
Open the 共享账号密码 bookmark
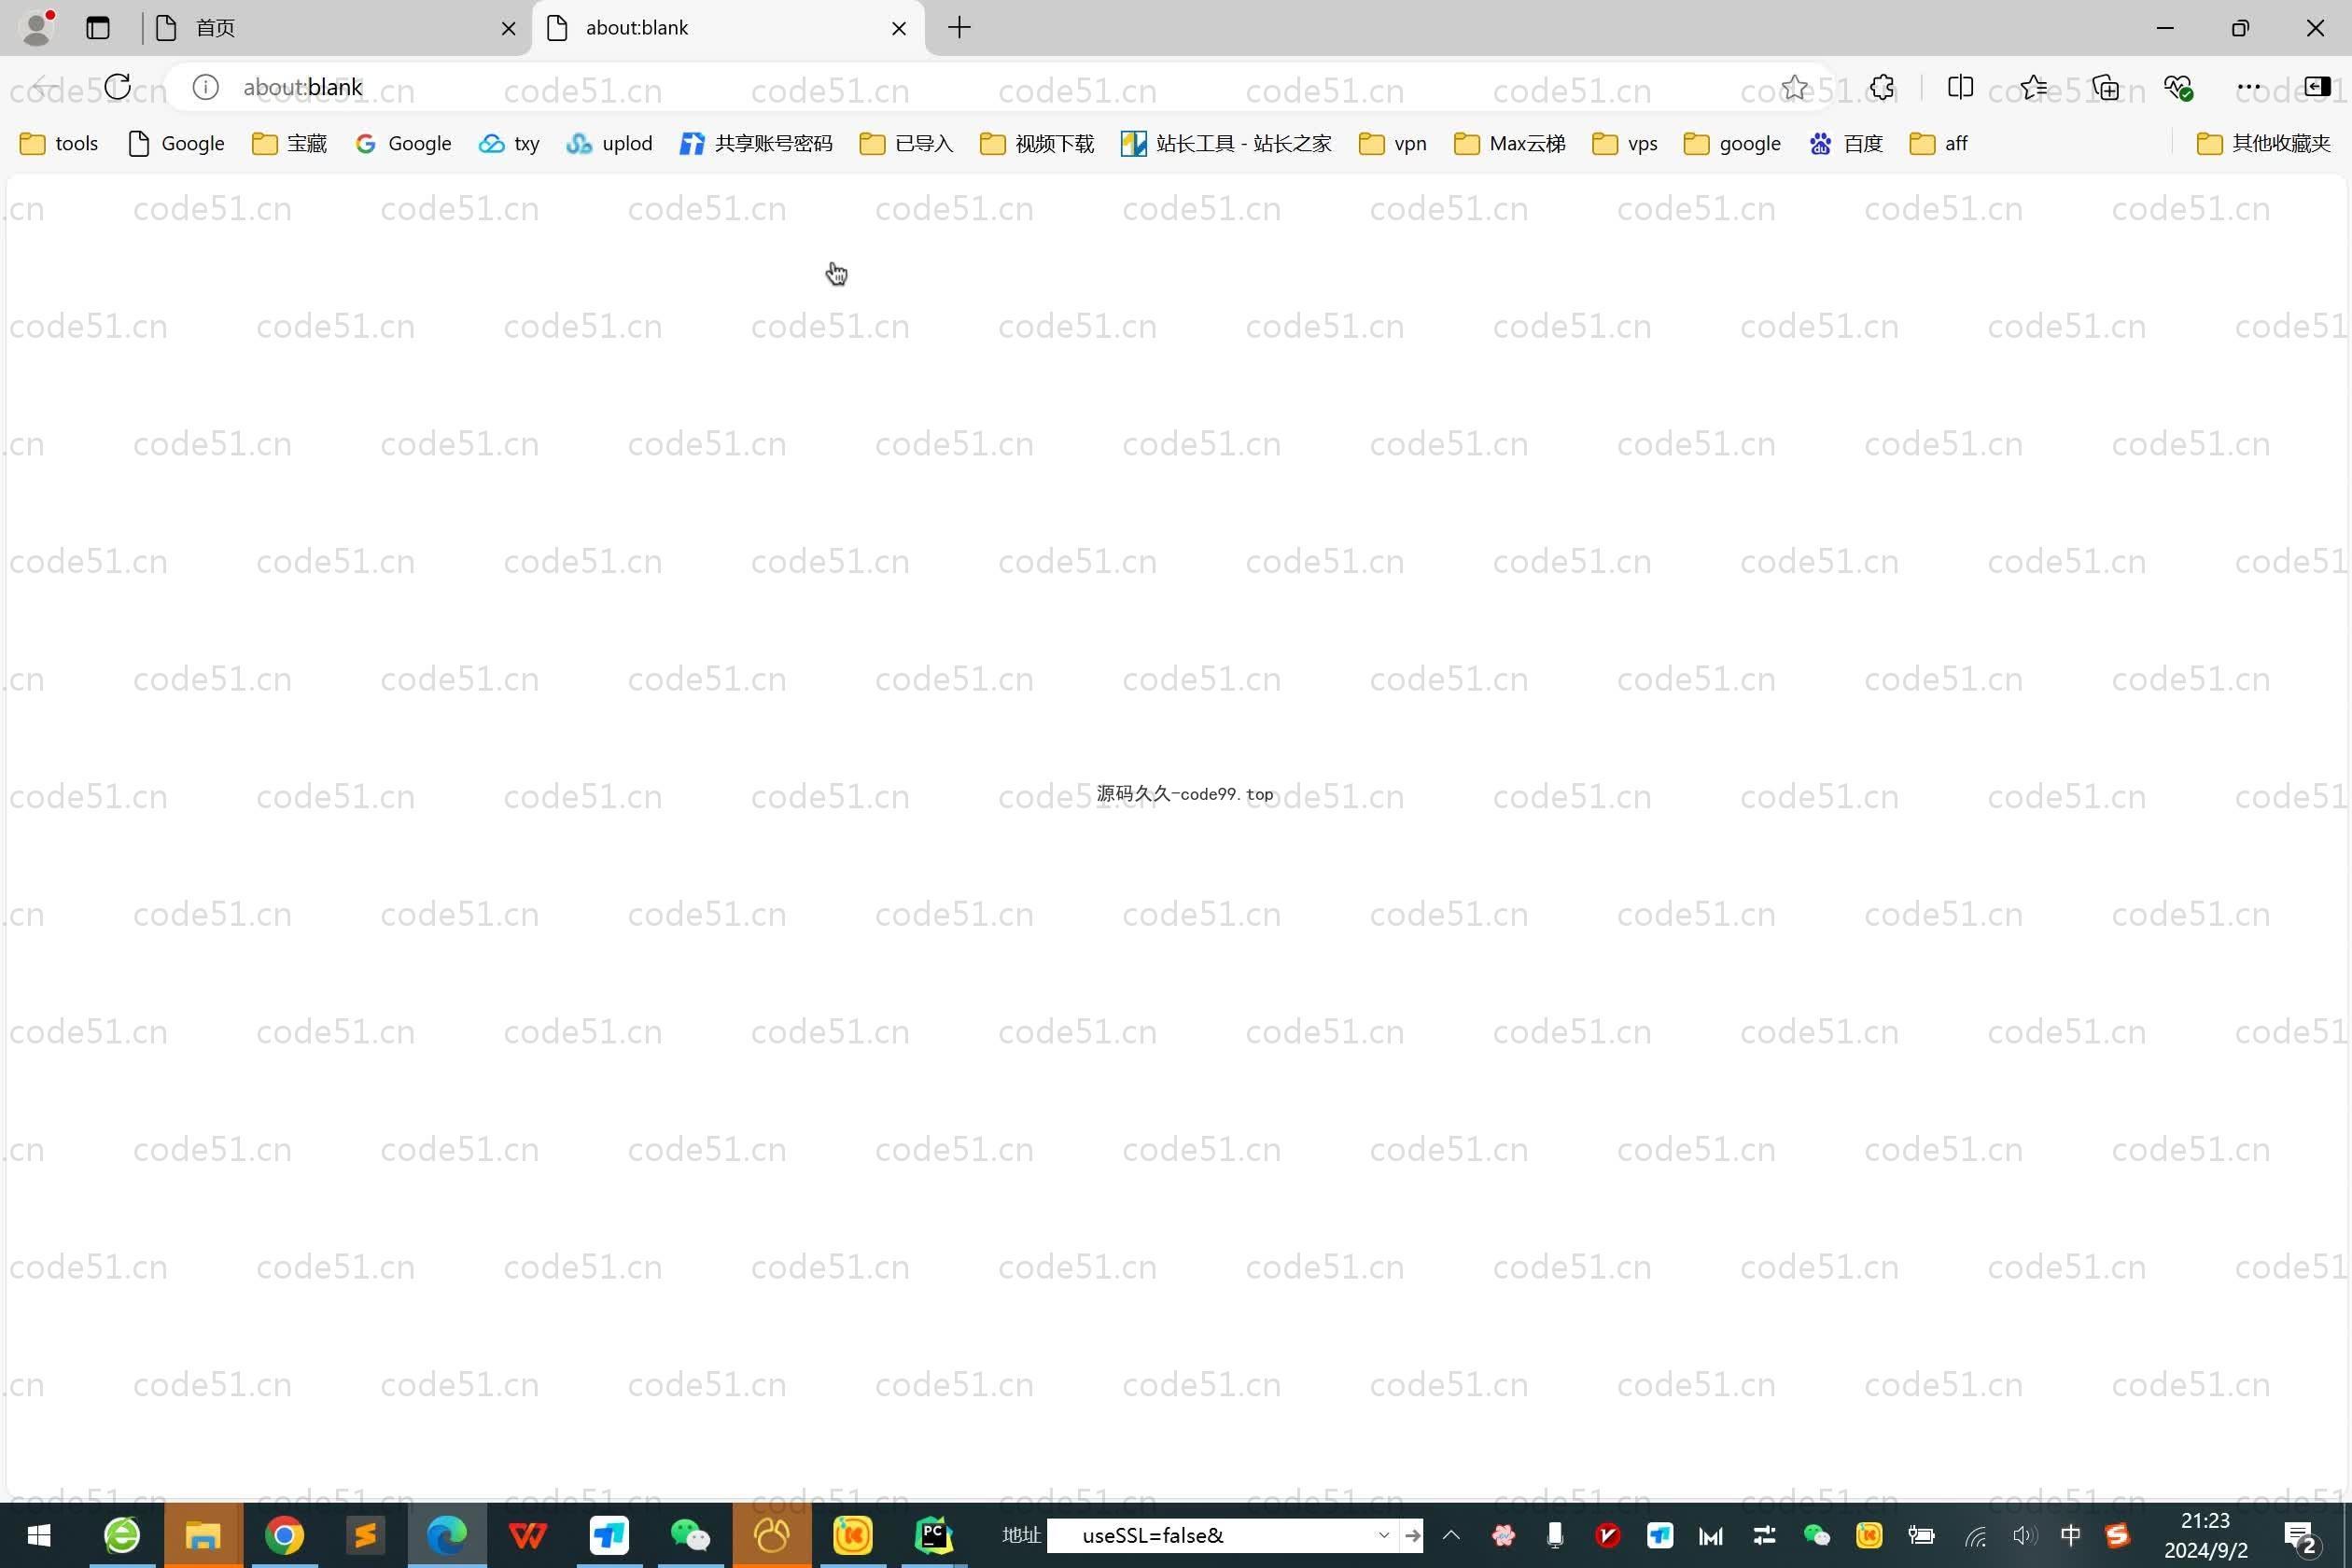tap(756, 143)
